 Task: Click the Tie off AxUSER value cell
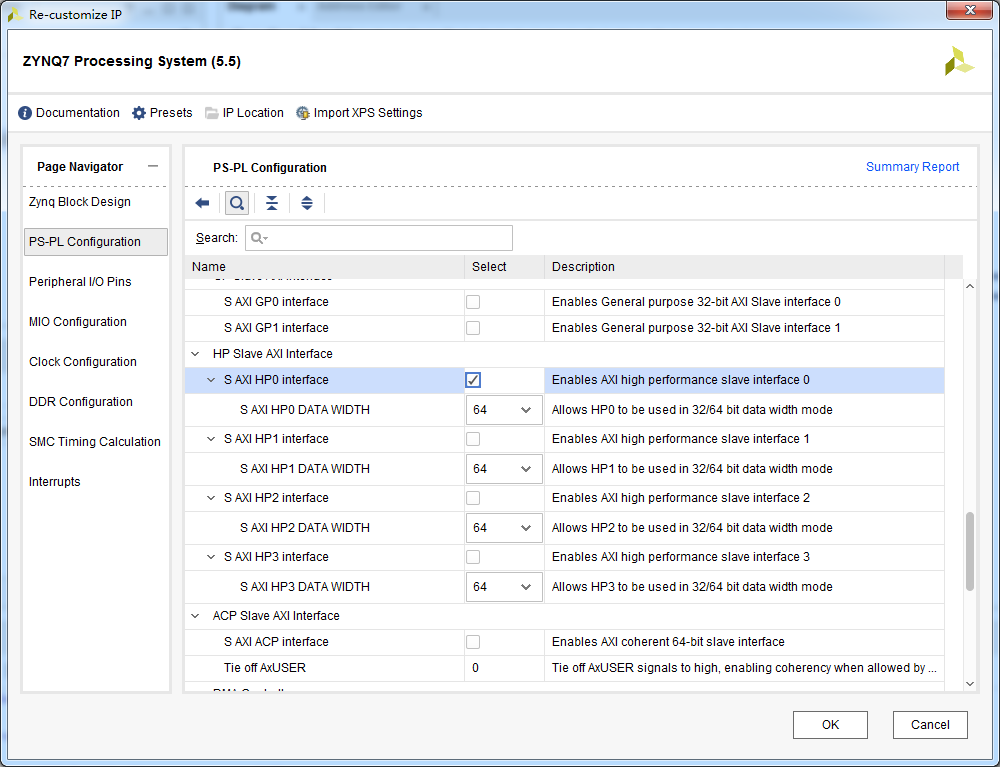504,668
